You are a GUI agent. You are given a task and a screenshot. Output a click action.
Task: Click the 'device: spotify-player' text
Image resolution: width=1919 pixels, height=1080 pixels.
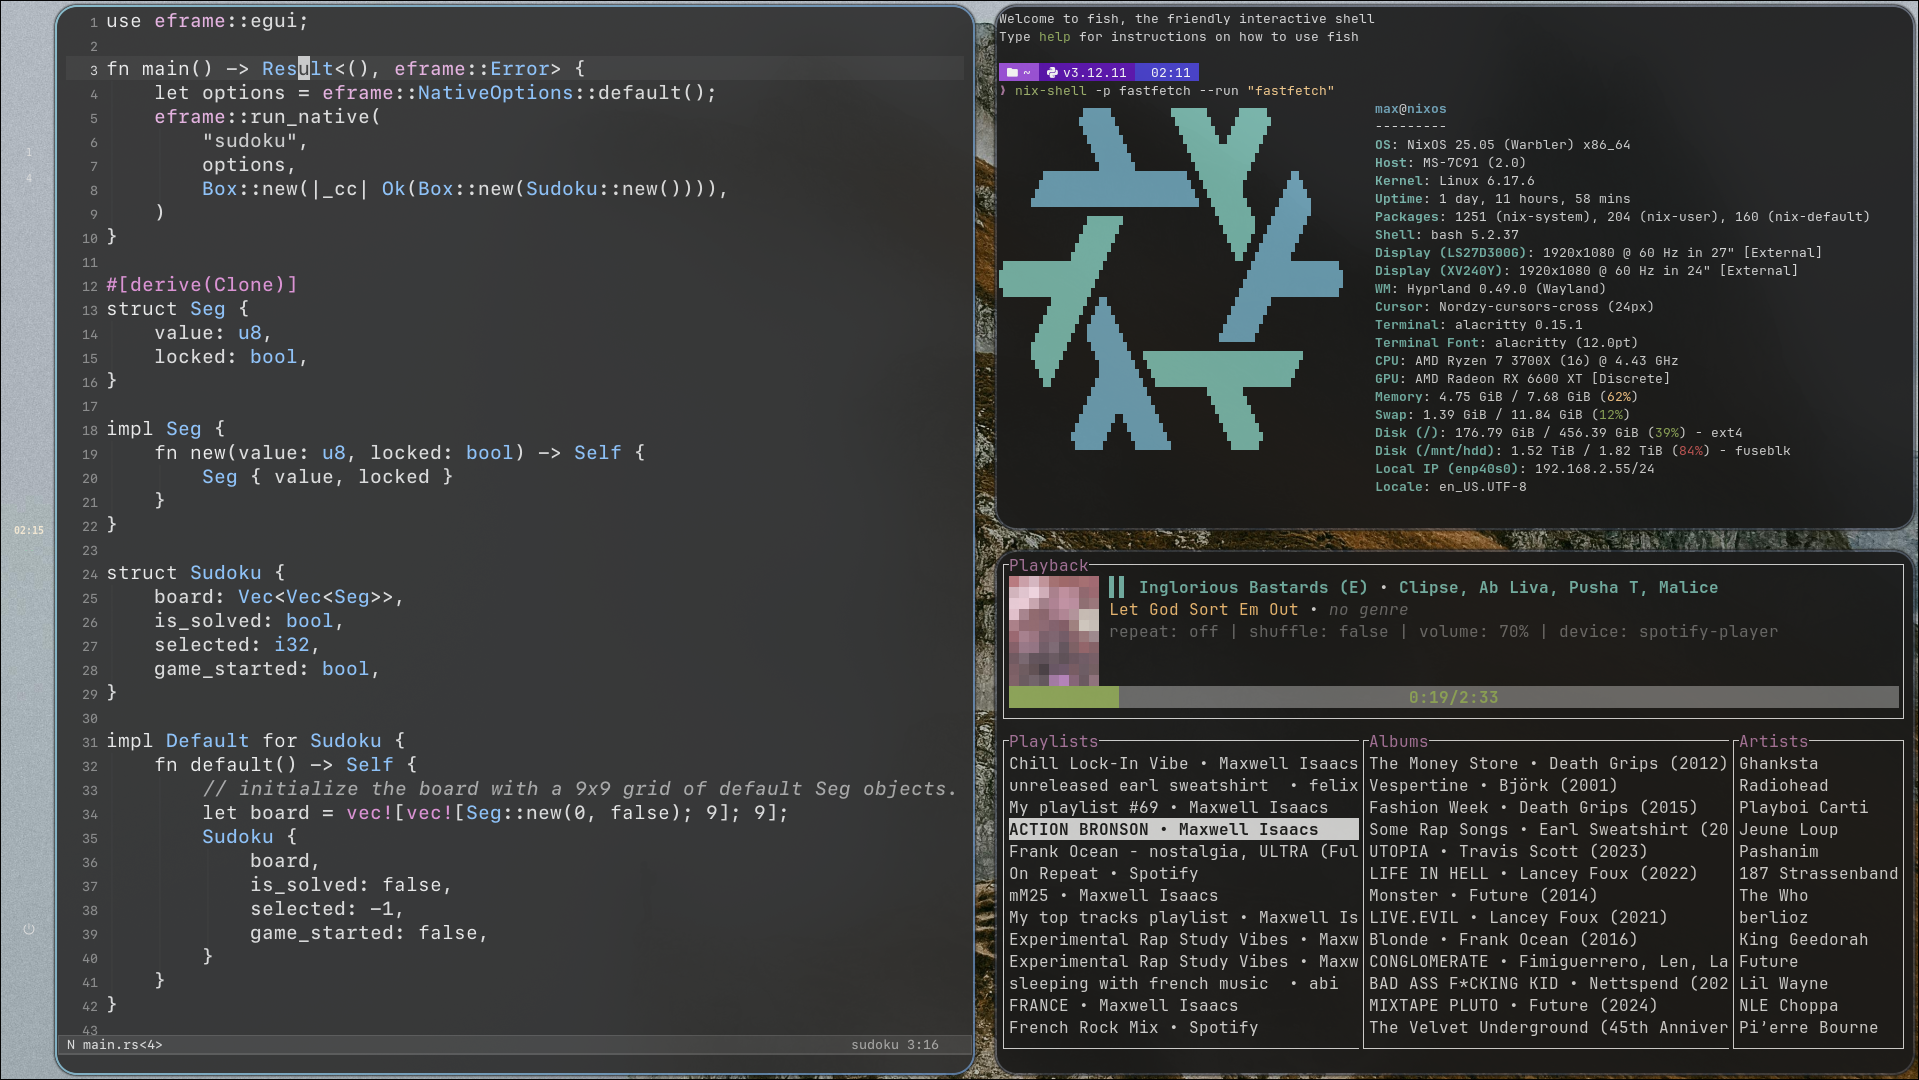tap(1668, 631)
